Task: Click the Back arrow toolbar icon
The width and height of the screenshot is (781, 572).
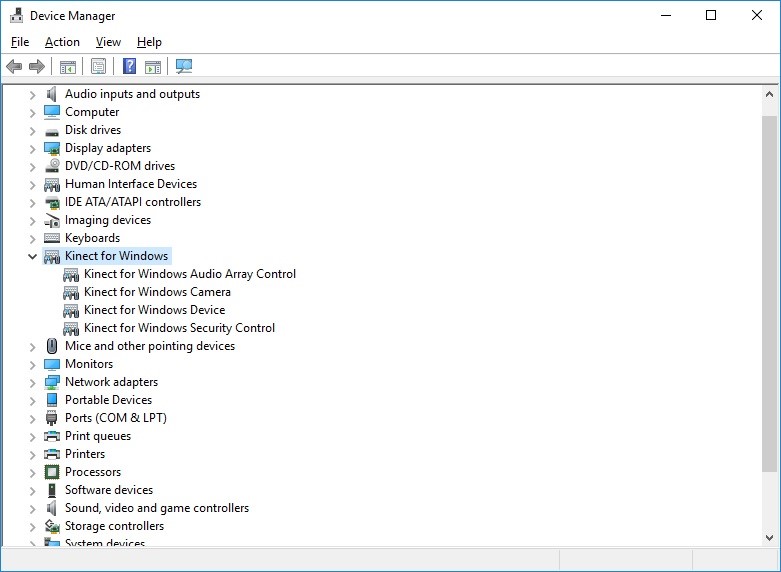Action: coord(14,66)
